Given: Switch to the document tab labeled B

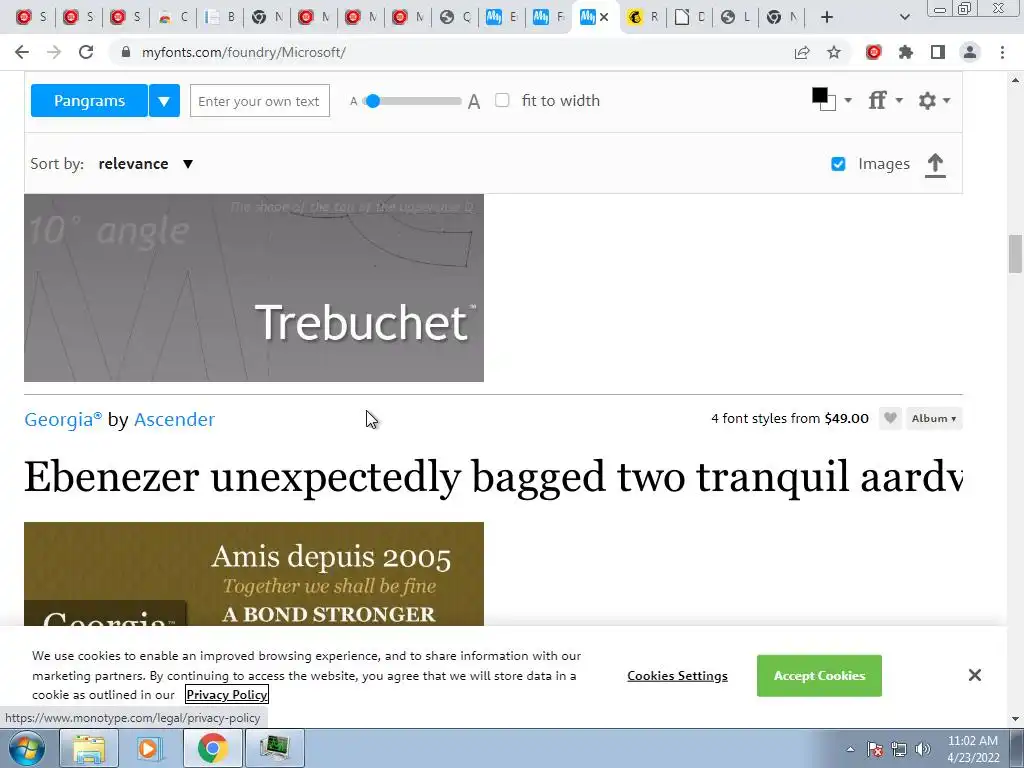Looking at the screenshot, I should (x=219, y=17).
